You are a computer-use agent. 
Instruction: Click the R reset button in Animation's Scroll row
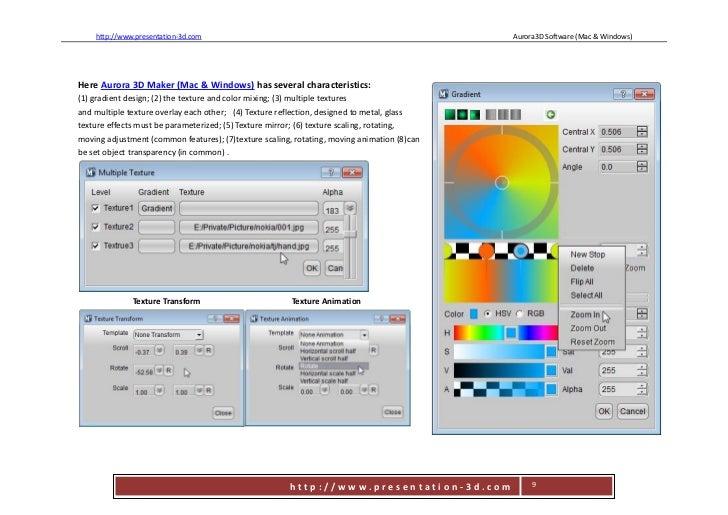tap(373, 350)
